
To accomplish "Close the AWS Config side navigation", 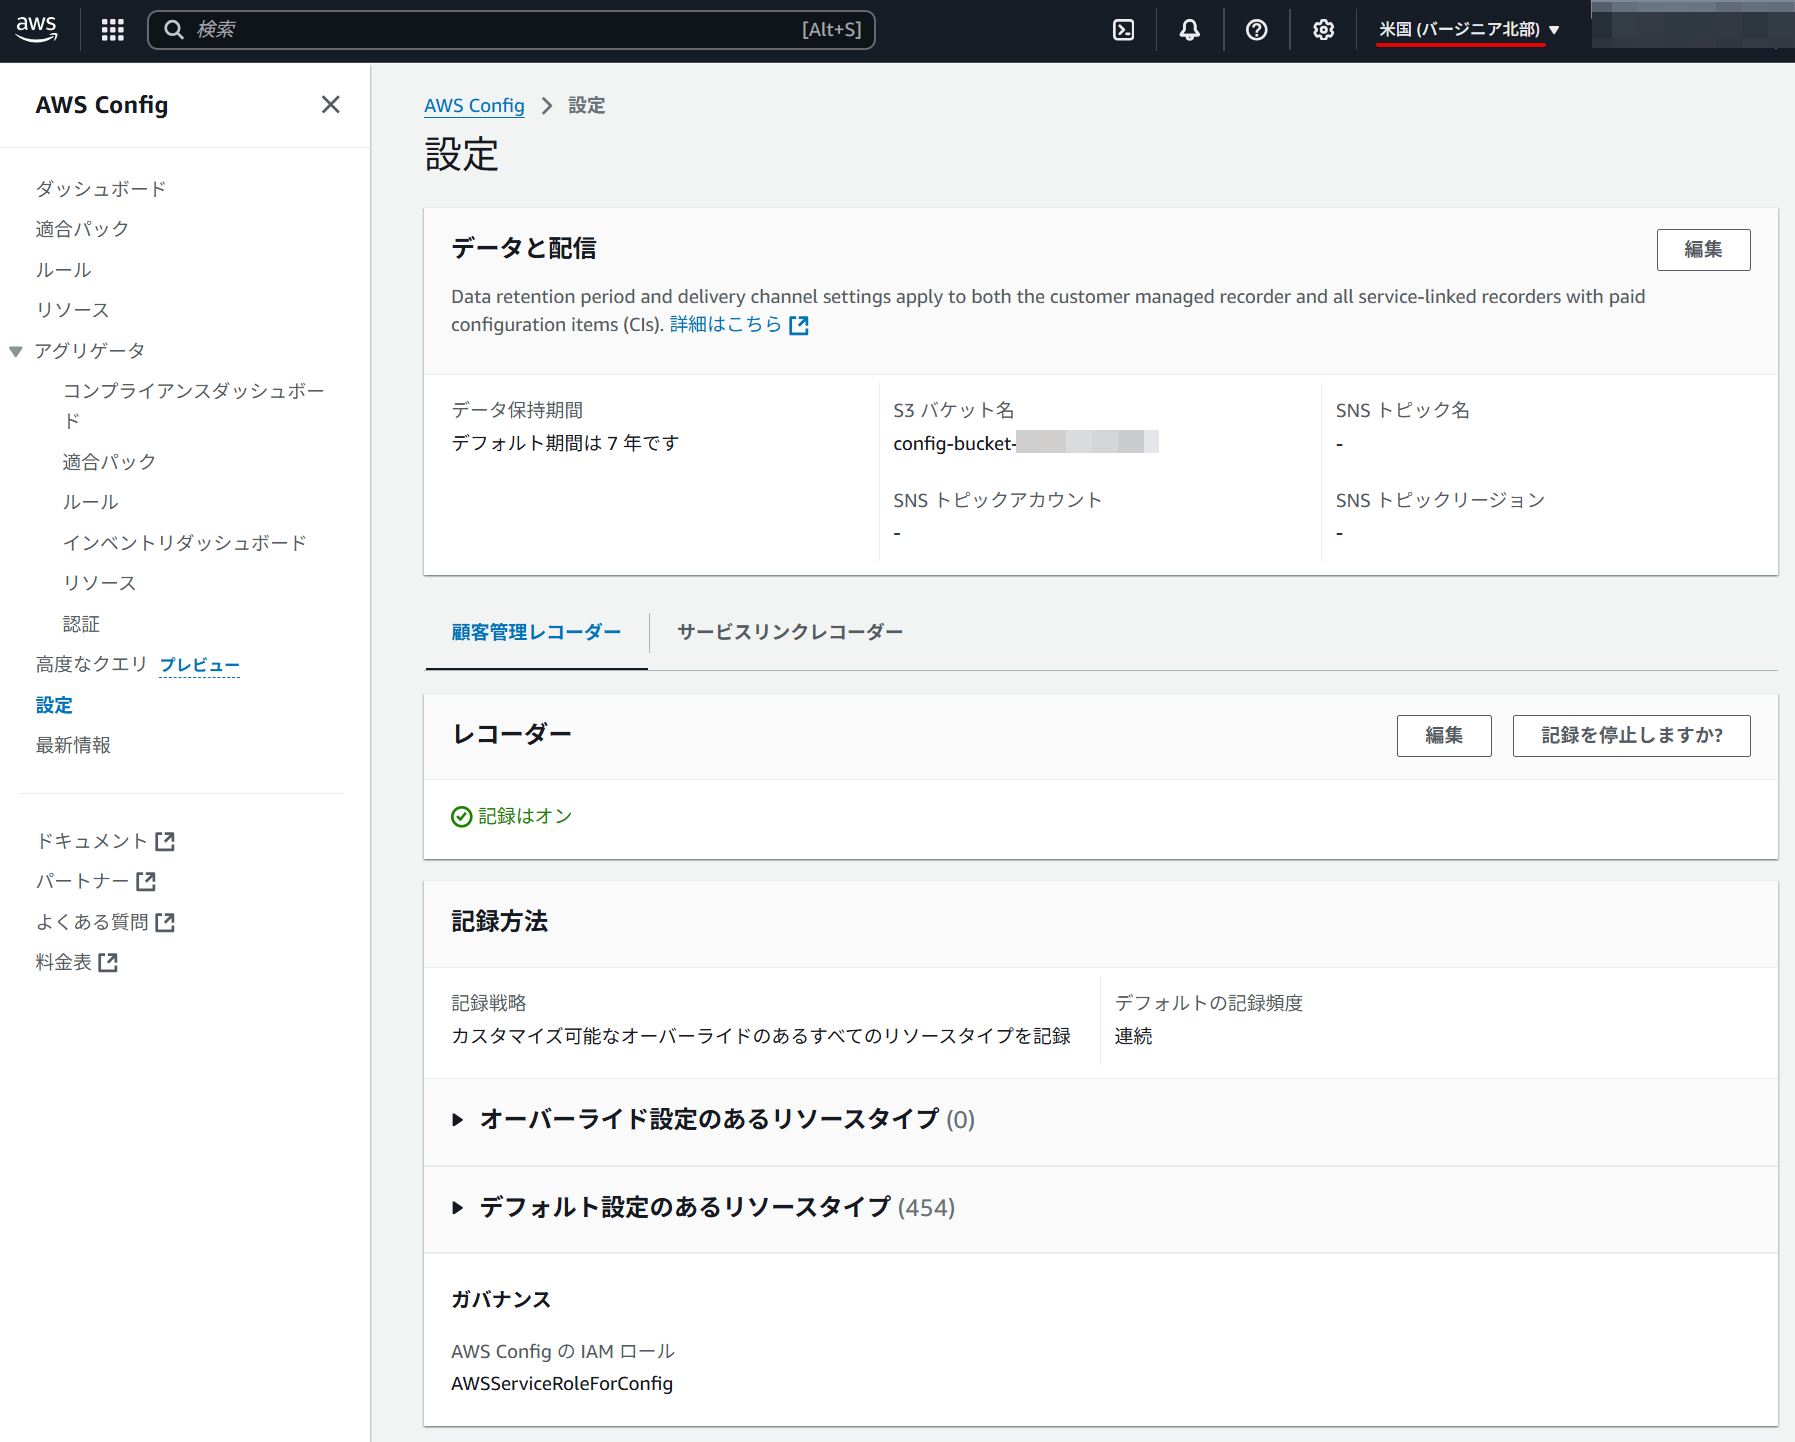I will (331, 105).
